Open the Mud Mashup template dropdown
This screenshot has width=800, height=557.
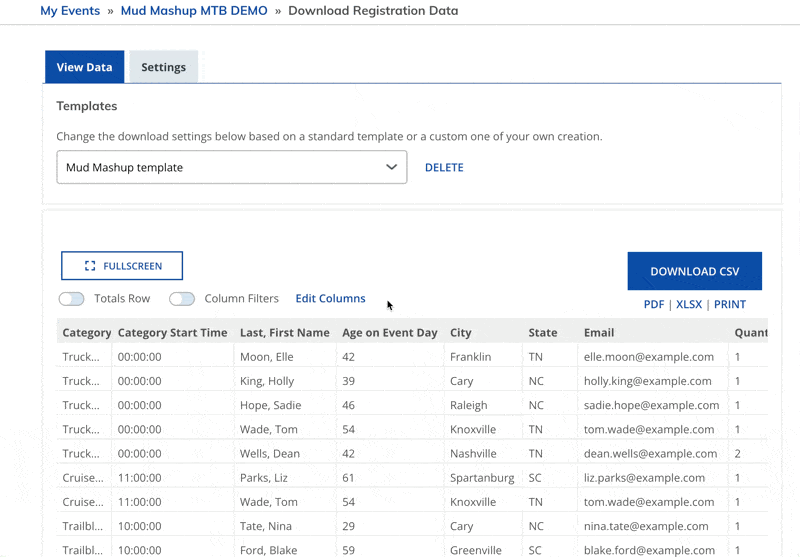[x=232, y=167]
